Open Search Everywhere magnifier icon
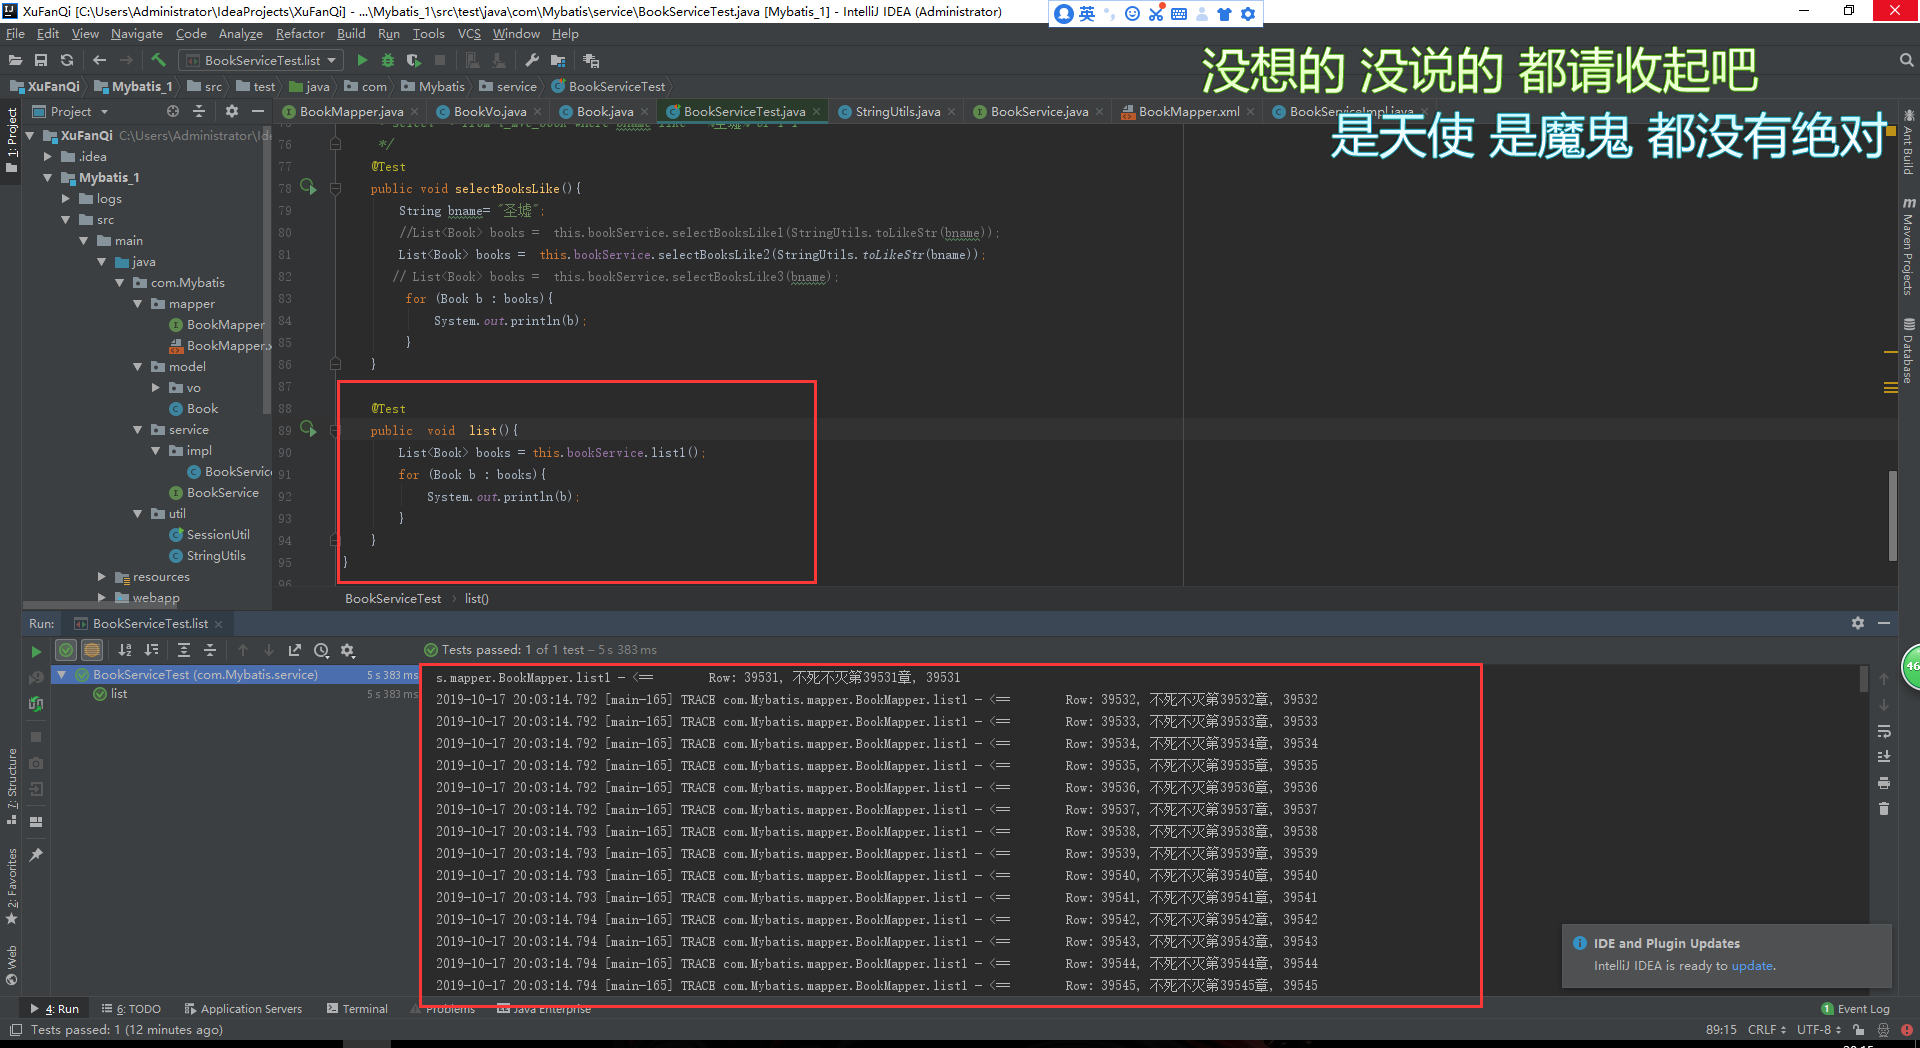 pyautogui.click(x=1906, y=61)
